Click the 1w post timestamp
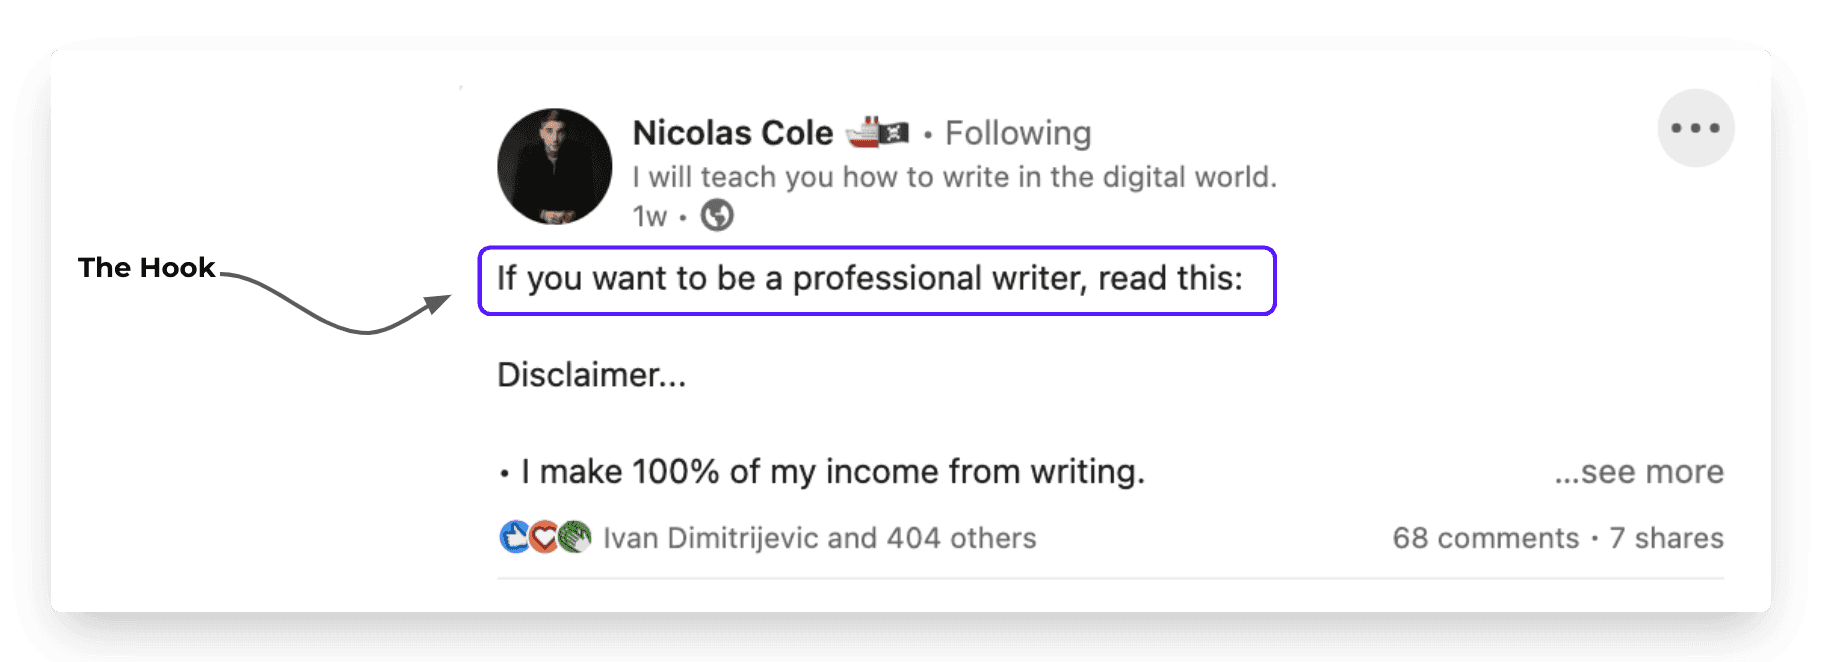This screenshot has width=1822, height=662. 650,216
